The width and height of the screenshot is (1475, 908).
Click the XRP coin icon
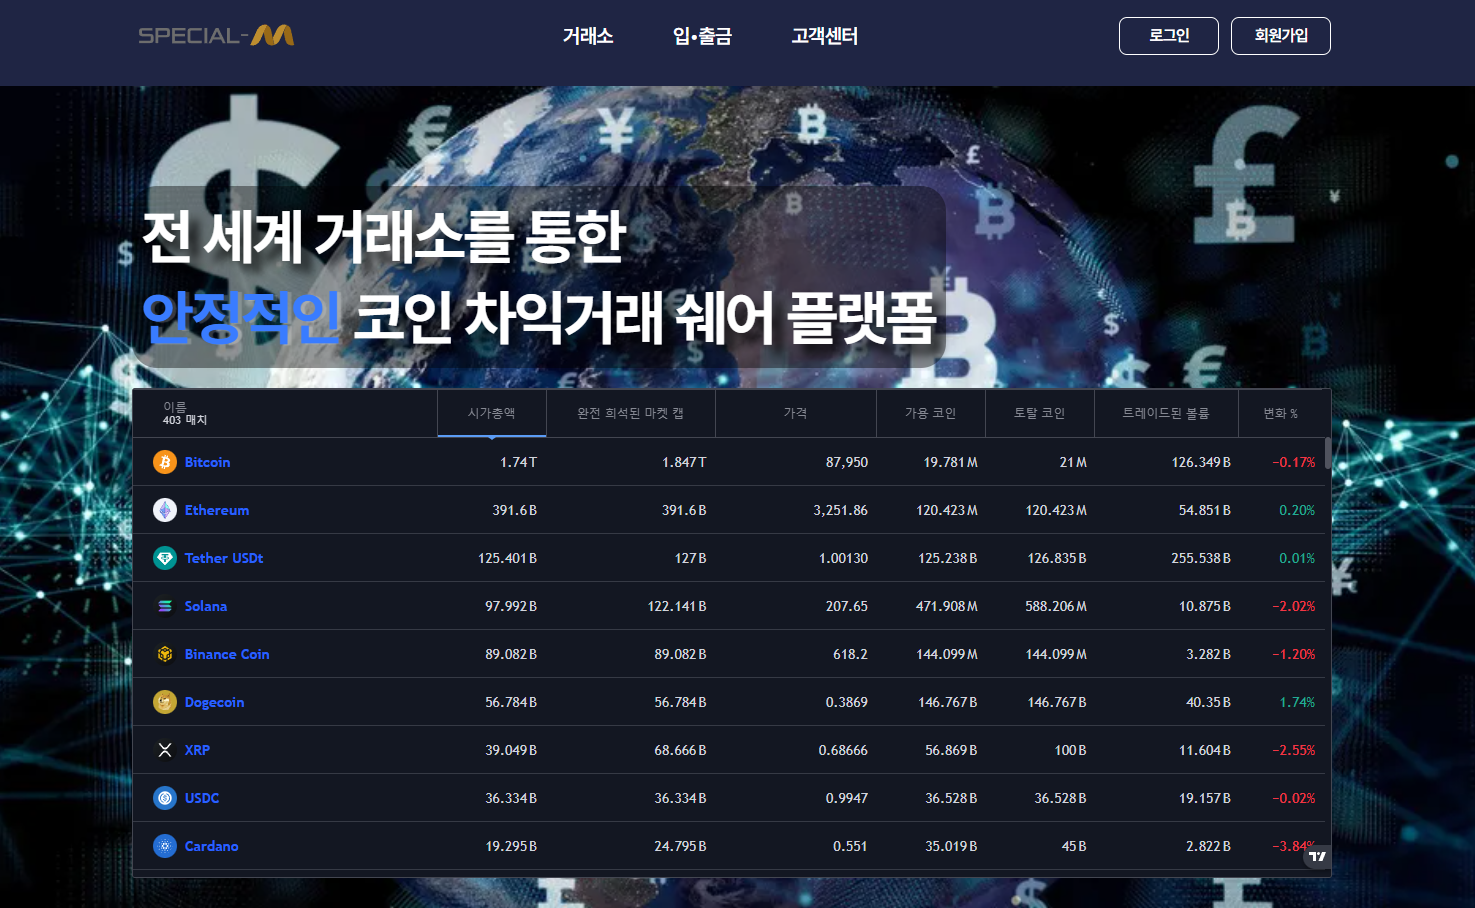click(165, 750)
